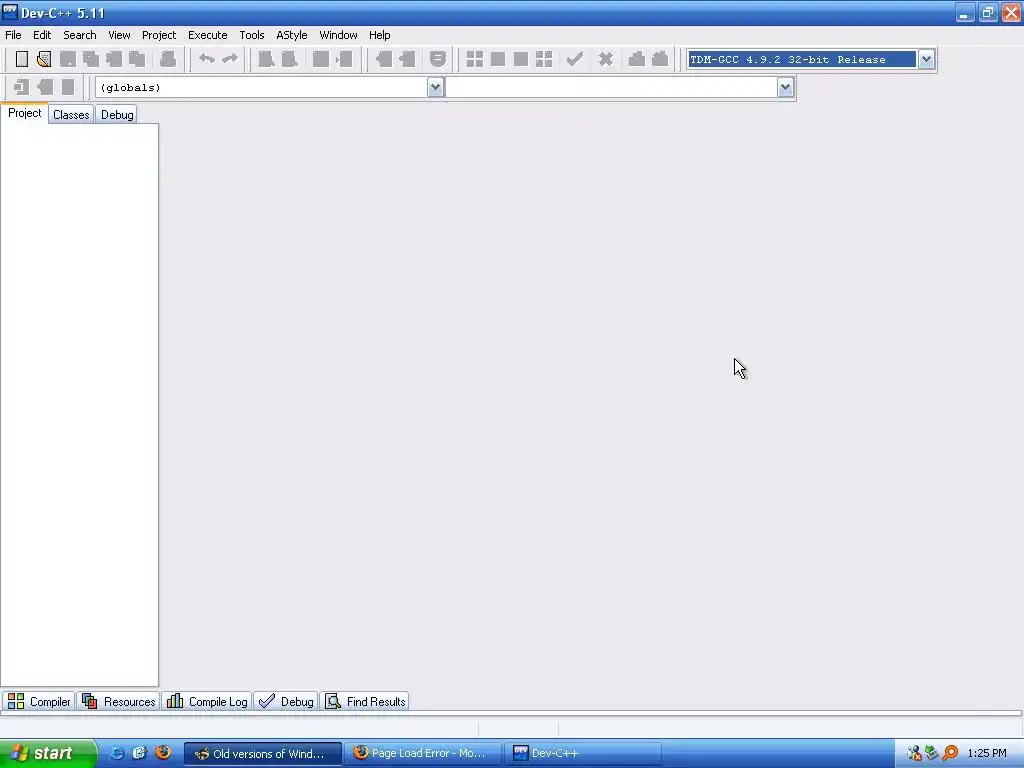The image size is (1024, 768).
Task: Click the Delete Profiling Information icon
Action: (x=660, y=59)
